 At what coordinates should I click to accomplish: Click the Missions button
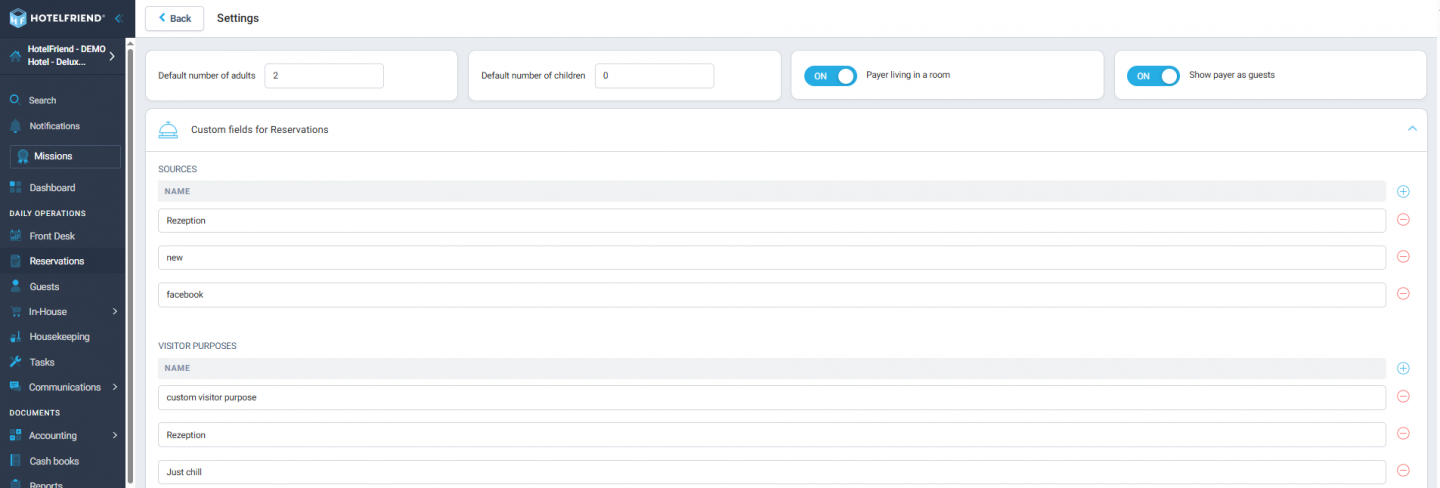point(65,156)
